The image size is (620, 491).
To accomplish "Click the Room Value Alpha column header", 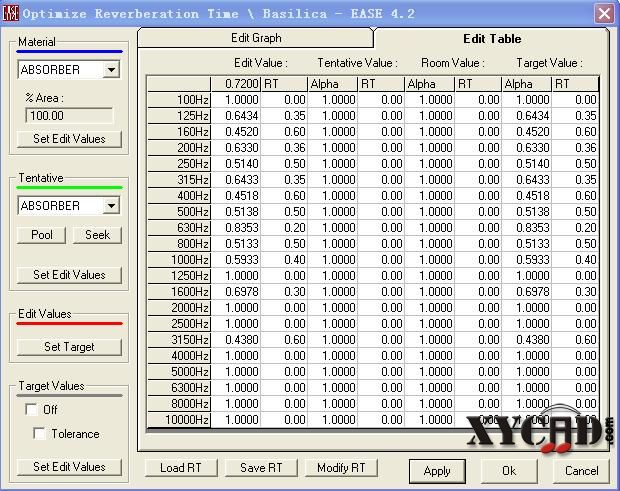I will pyautogui.click(x=429, y=84).
